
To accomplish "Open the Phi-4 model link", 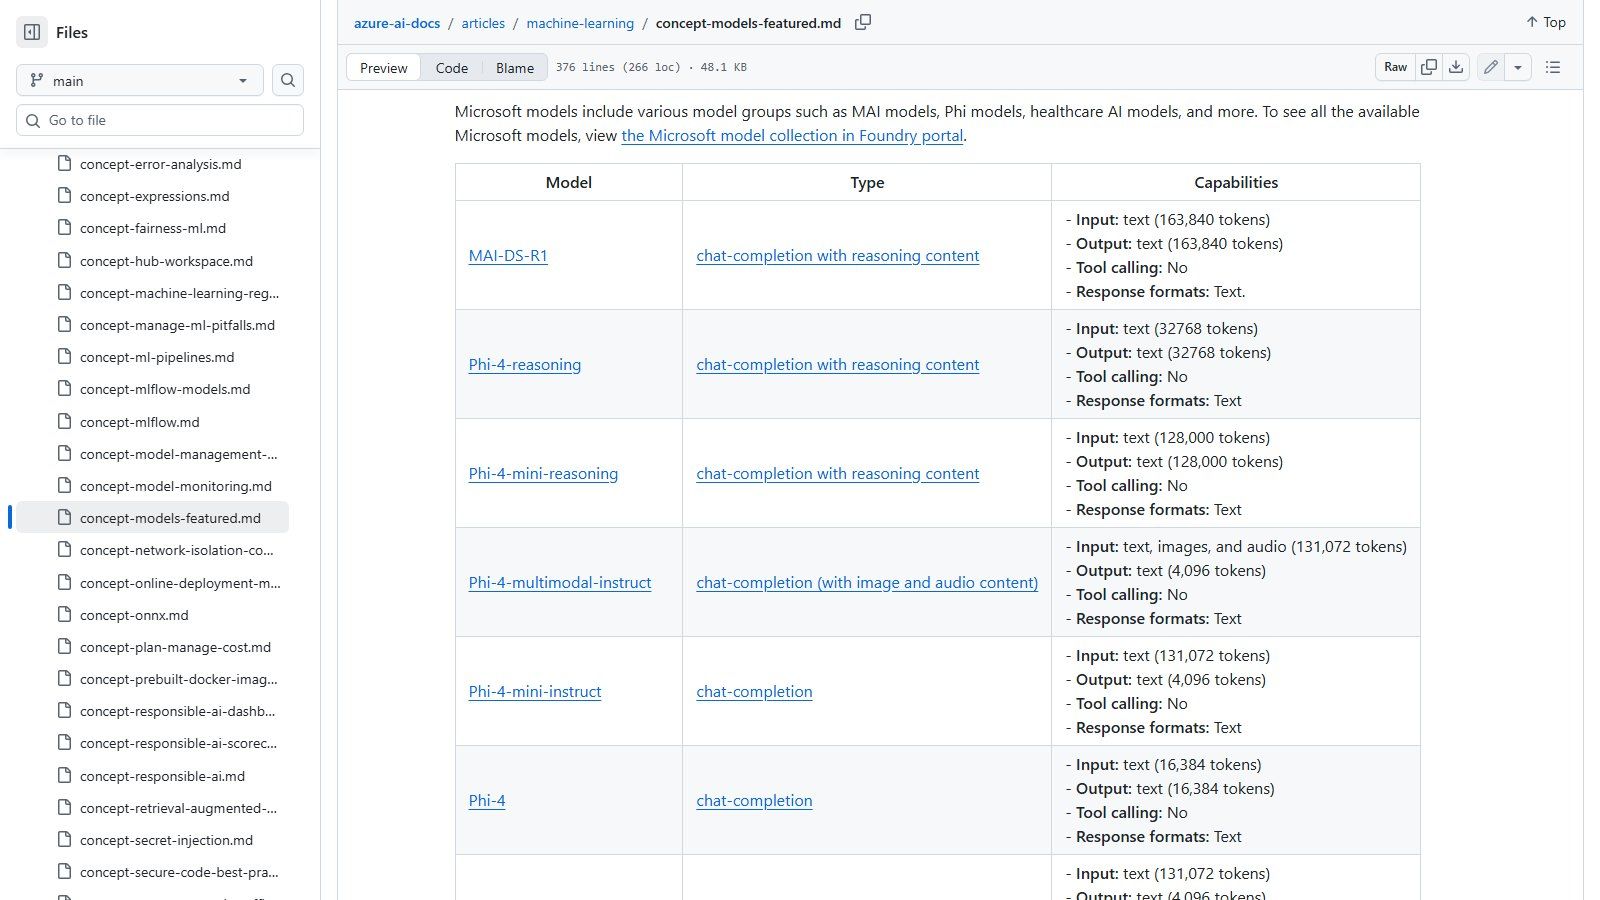I will pos(487,801).
